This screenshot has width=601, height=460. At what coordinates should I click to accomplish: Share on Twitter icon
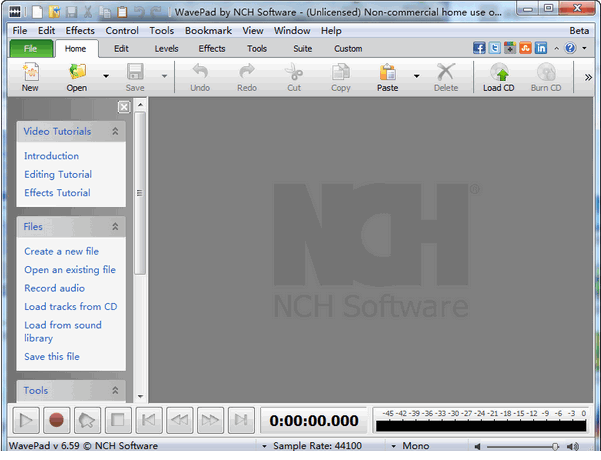(494, 48)
